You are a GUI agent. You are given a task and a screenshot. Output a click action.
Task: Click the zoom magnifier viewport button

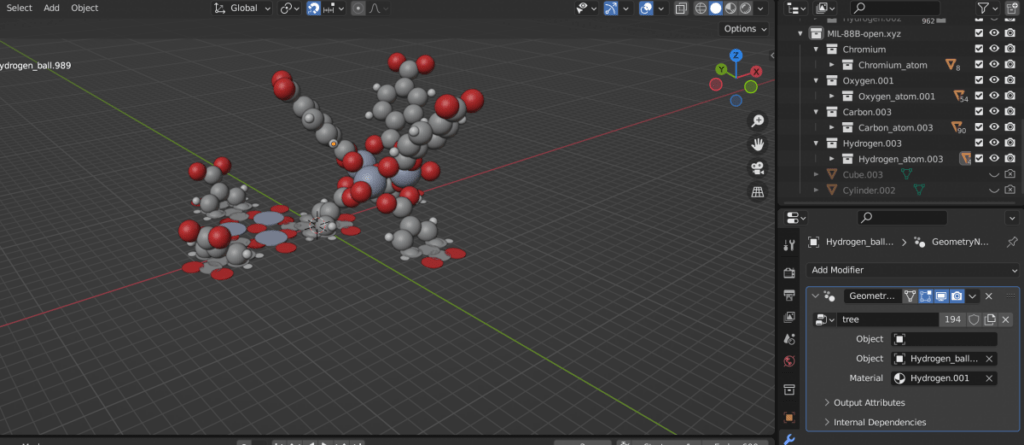[x=758, y=121]
